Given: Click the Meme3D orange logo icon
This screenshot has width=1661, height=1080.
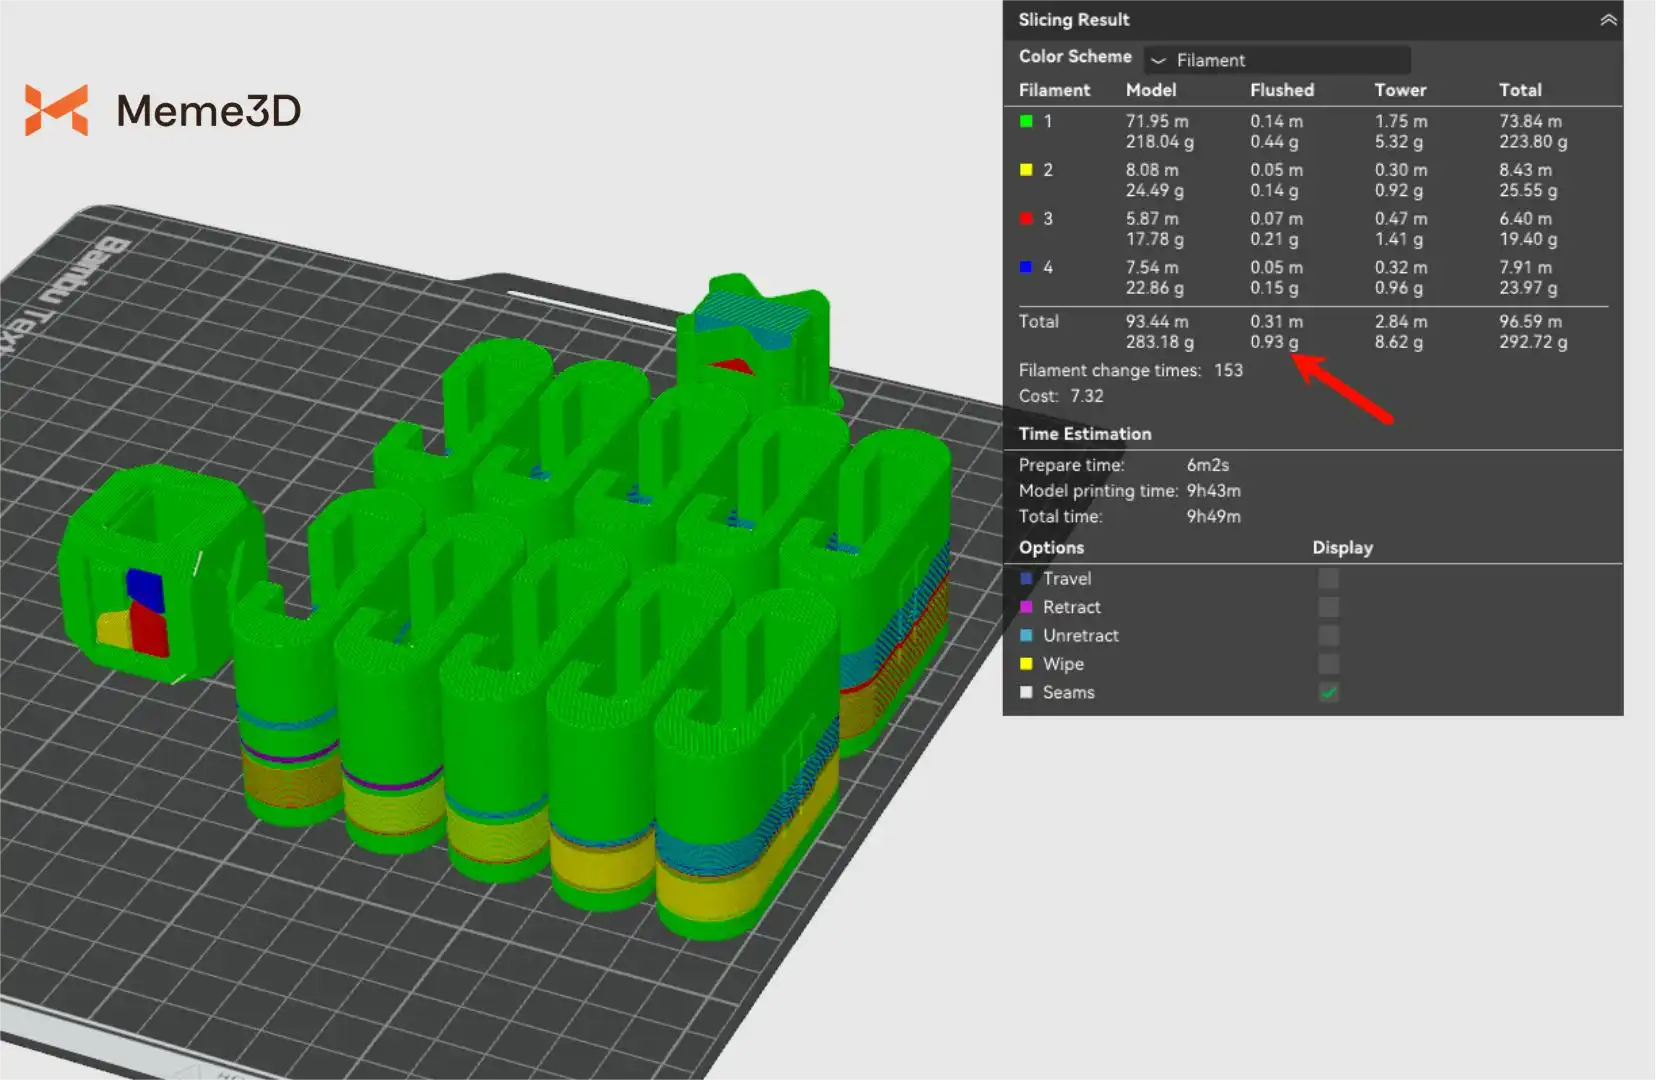Looking at the screenshot, I should 56,110.
